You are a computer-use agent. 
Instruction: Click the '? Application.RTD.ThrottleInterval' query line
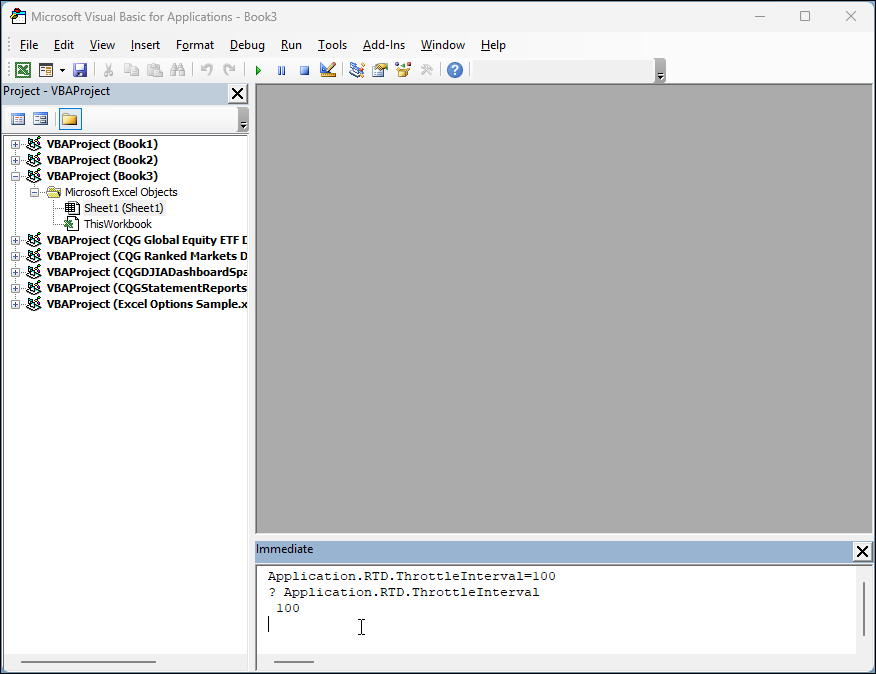point(403,592)
